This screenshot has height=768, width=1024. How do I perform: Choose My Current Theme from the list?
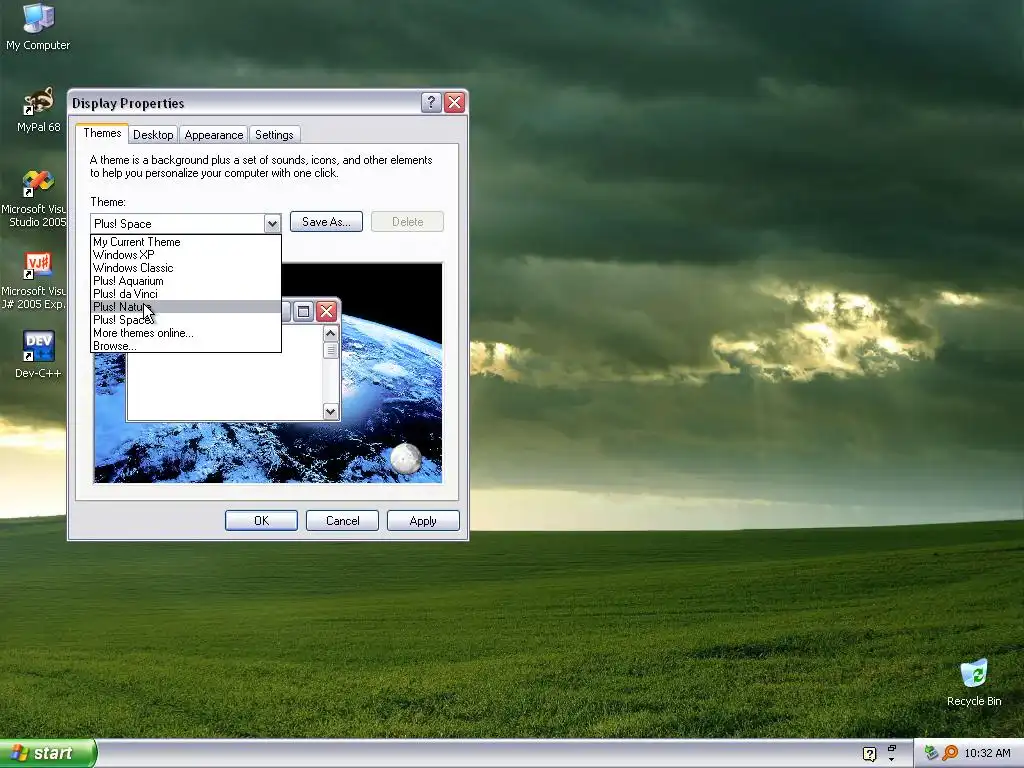[185, 242]
